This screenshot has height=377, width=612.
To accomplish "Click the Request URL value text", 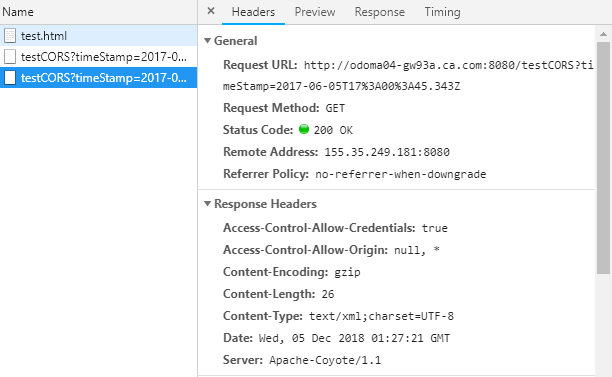I will 408,75.
